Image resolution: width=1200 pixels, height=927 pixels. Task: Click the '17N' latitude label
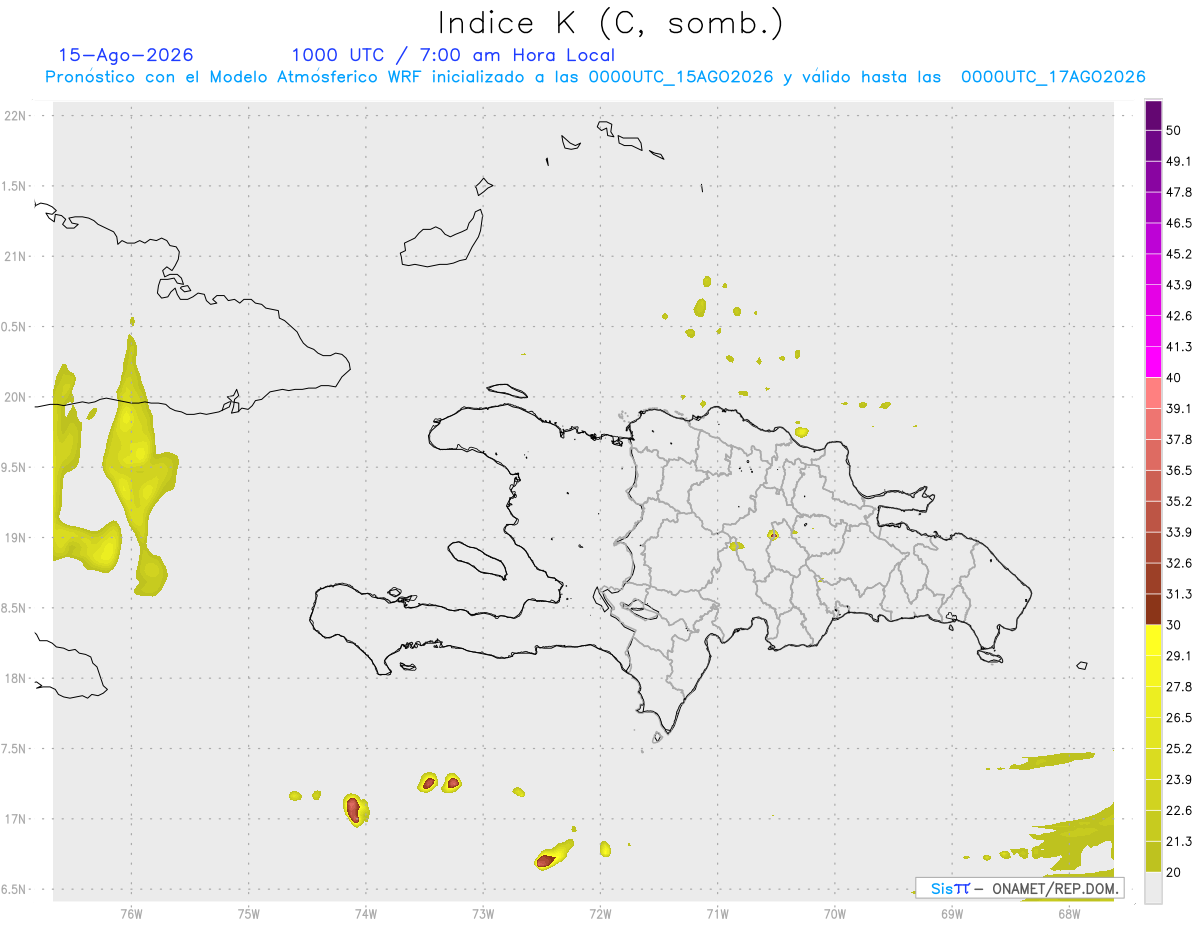tap(16, 819)
